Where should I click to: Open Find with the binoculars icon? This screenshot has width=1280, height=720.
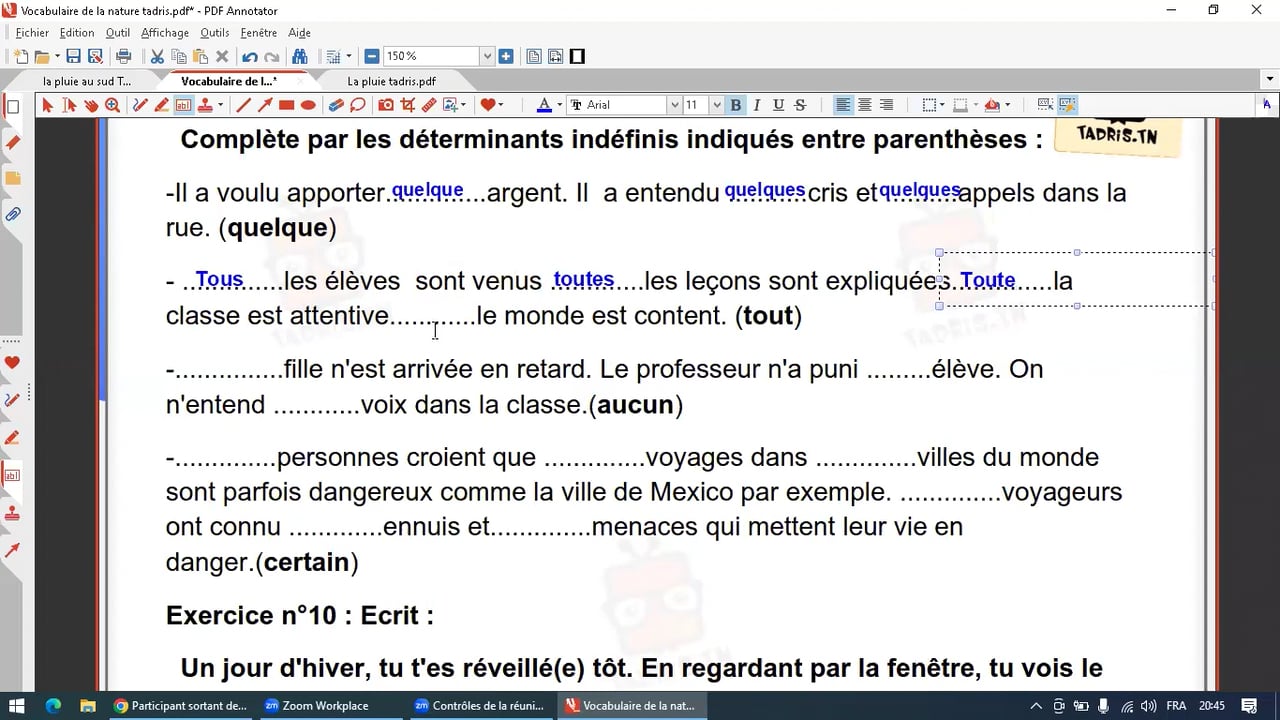click(x=299, y=56)
